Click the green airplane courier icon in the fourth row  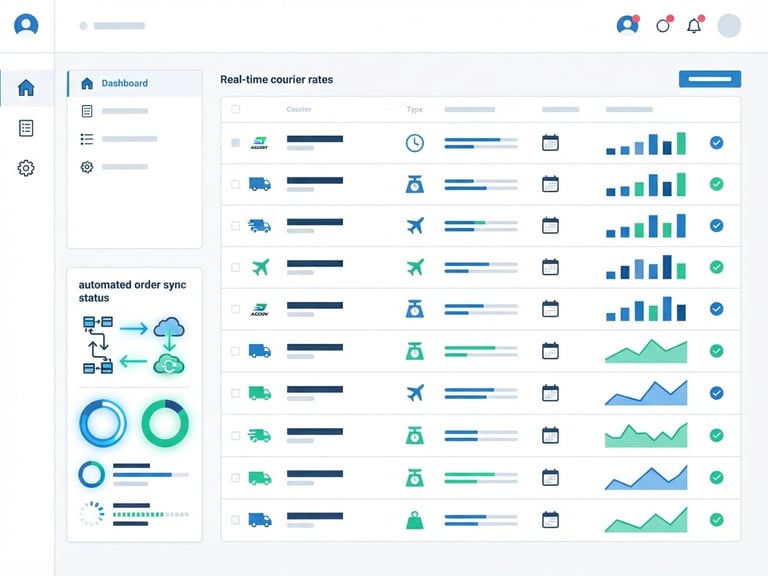[x=260, y=267]
